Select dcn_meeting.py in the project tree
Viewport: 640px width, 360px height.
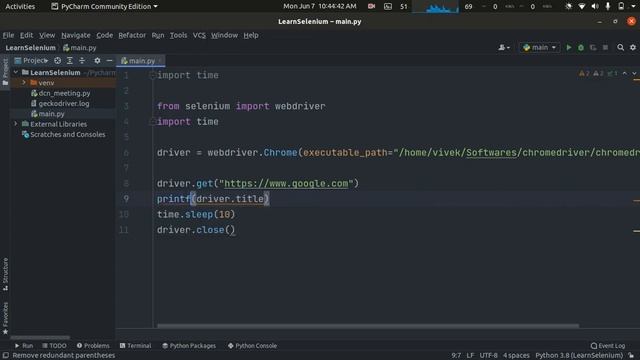(60, 93)
